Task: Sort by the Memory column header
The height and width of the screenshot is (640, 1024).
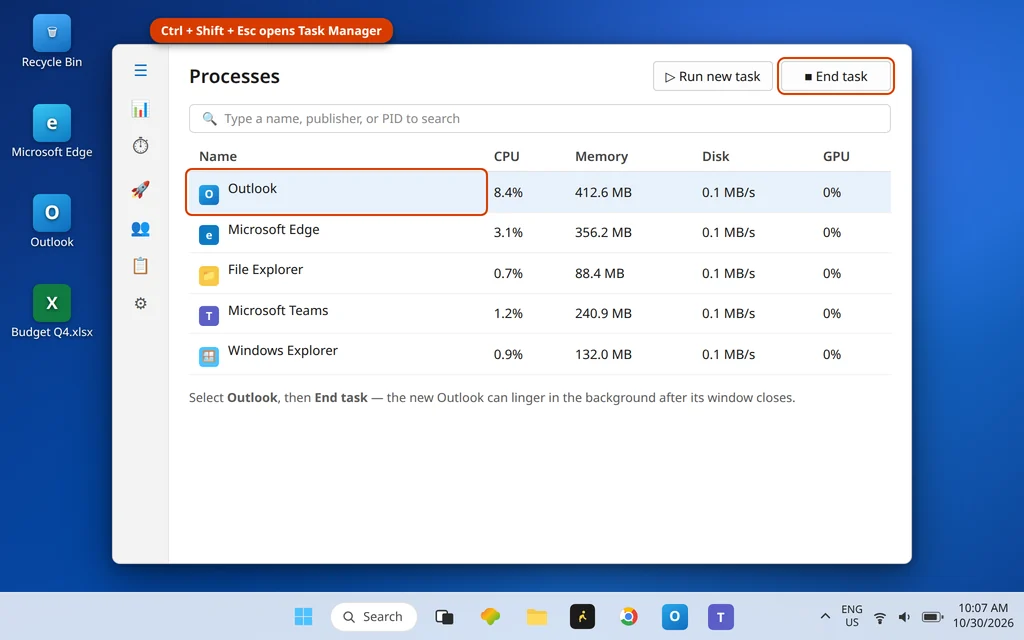Action: (x=601, y=156)
